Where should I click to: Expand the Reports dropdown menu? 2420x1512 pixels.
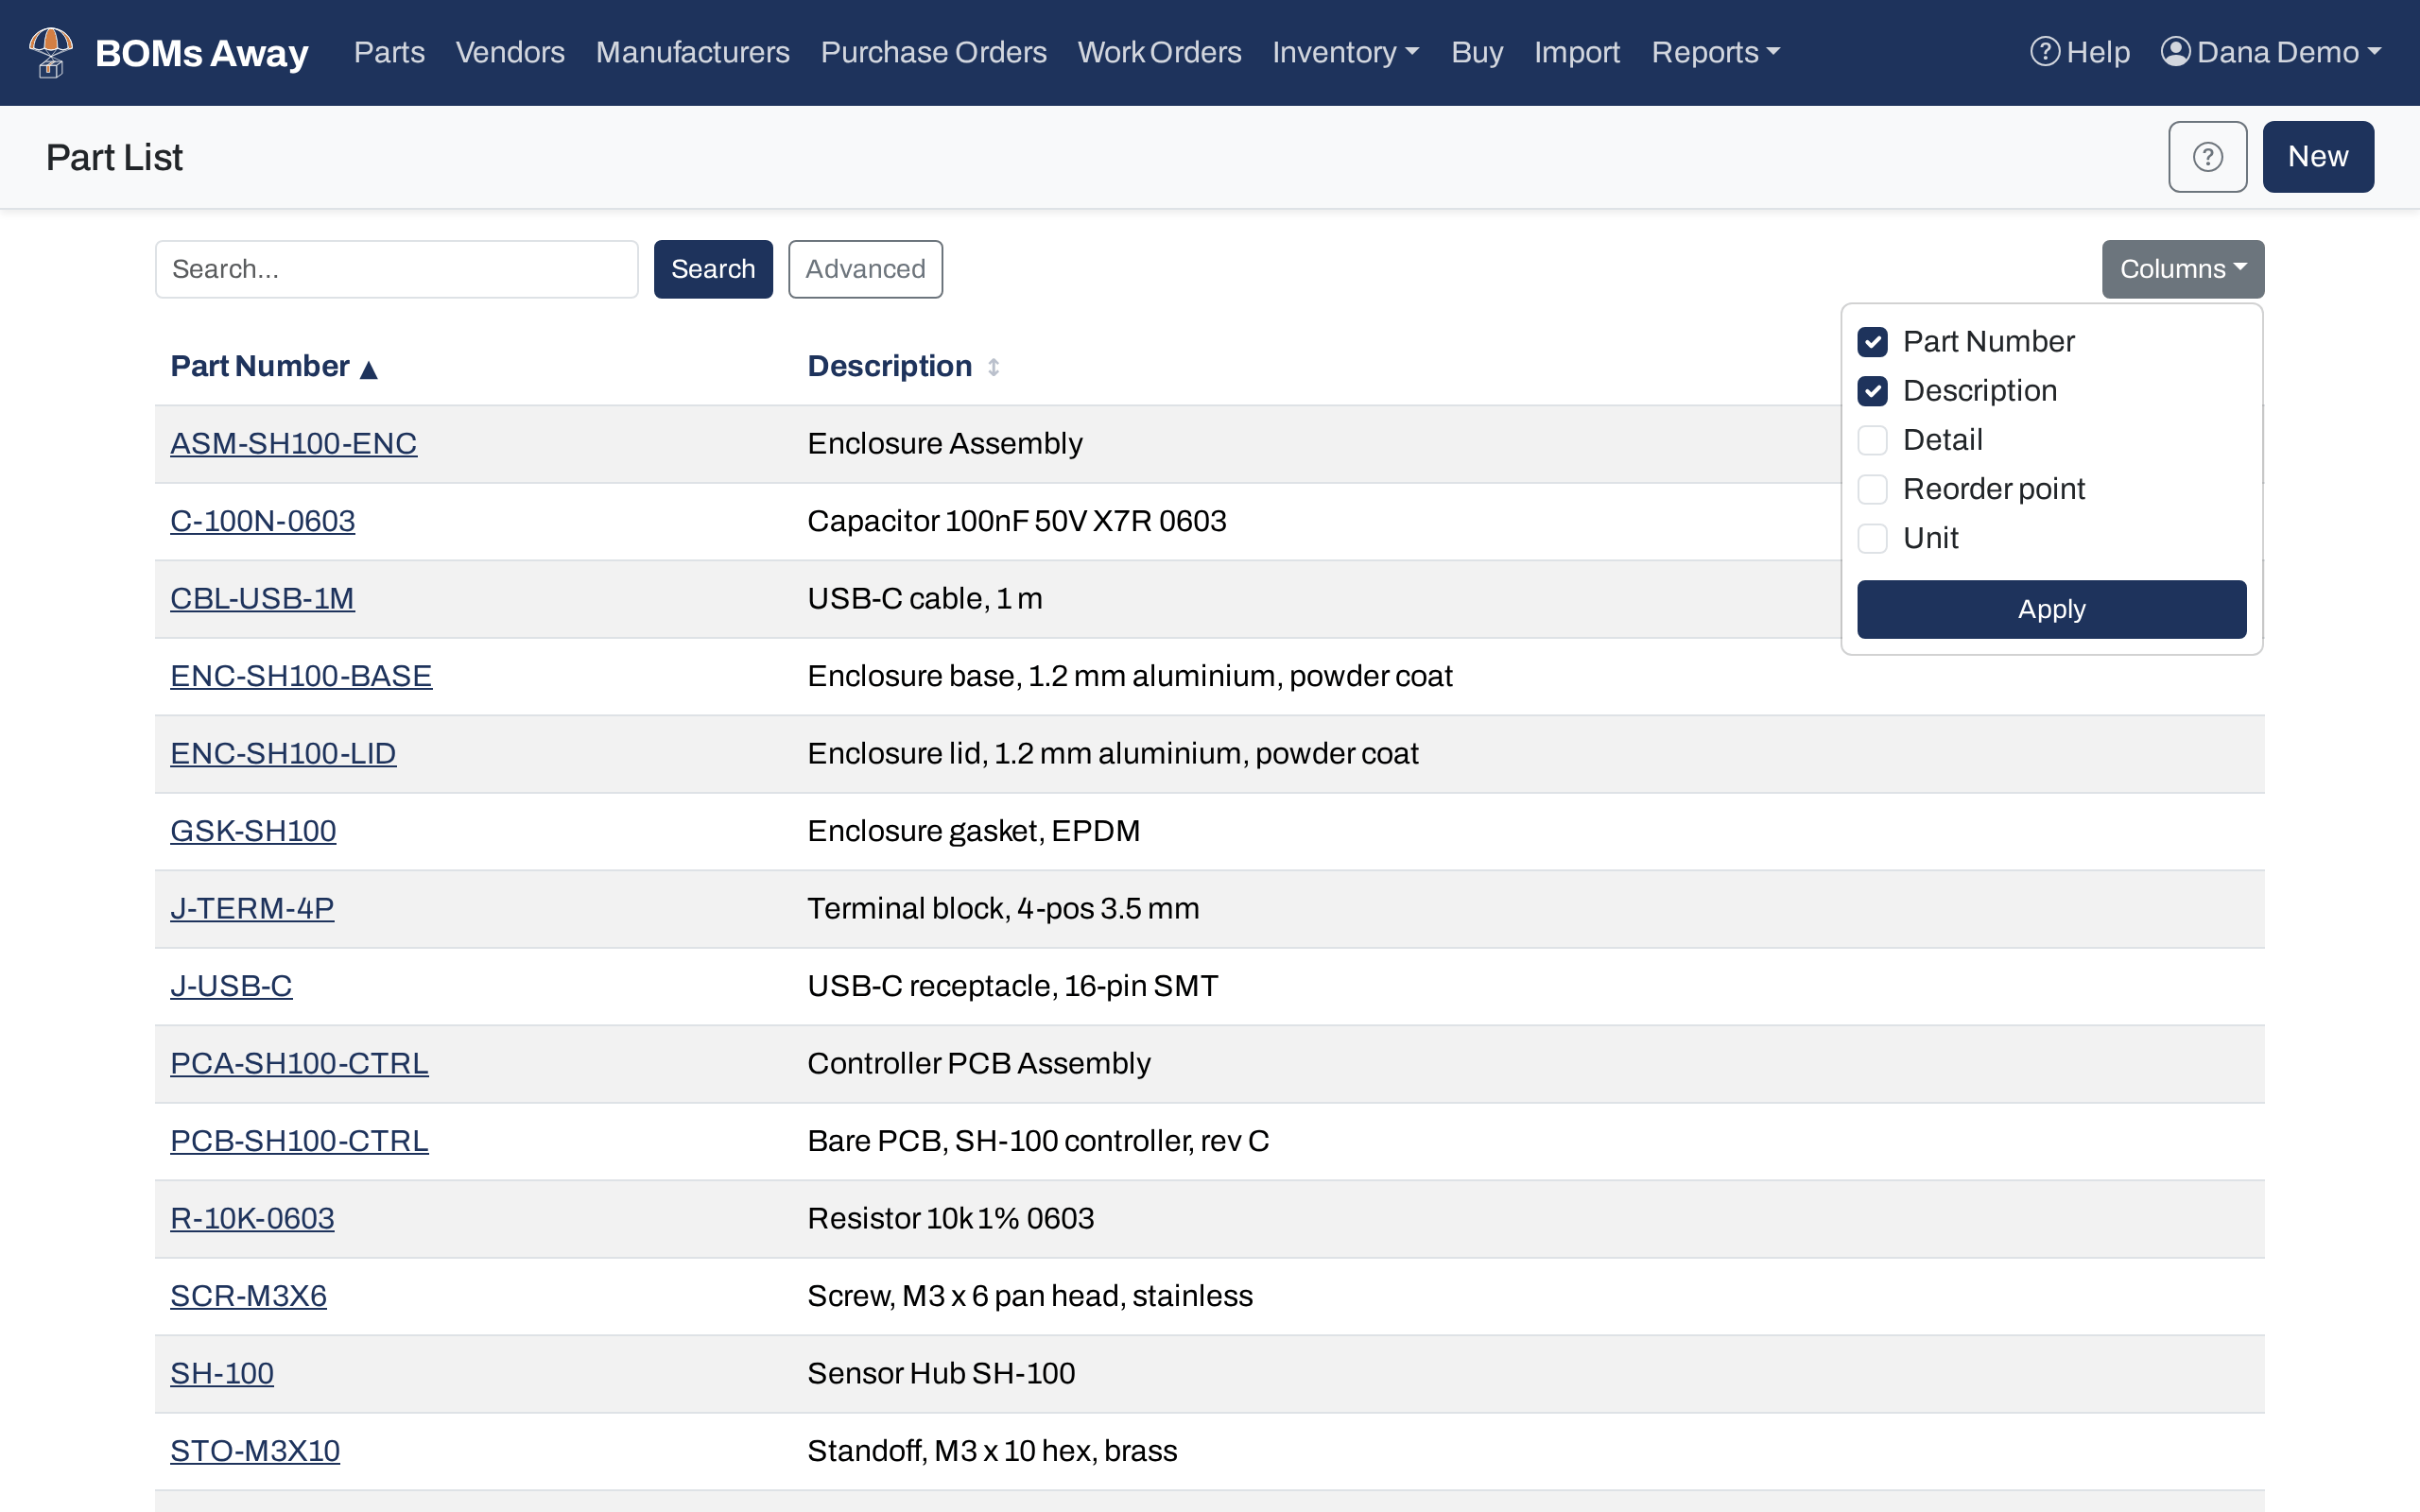click(1715, 52)
